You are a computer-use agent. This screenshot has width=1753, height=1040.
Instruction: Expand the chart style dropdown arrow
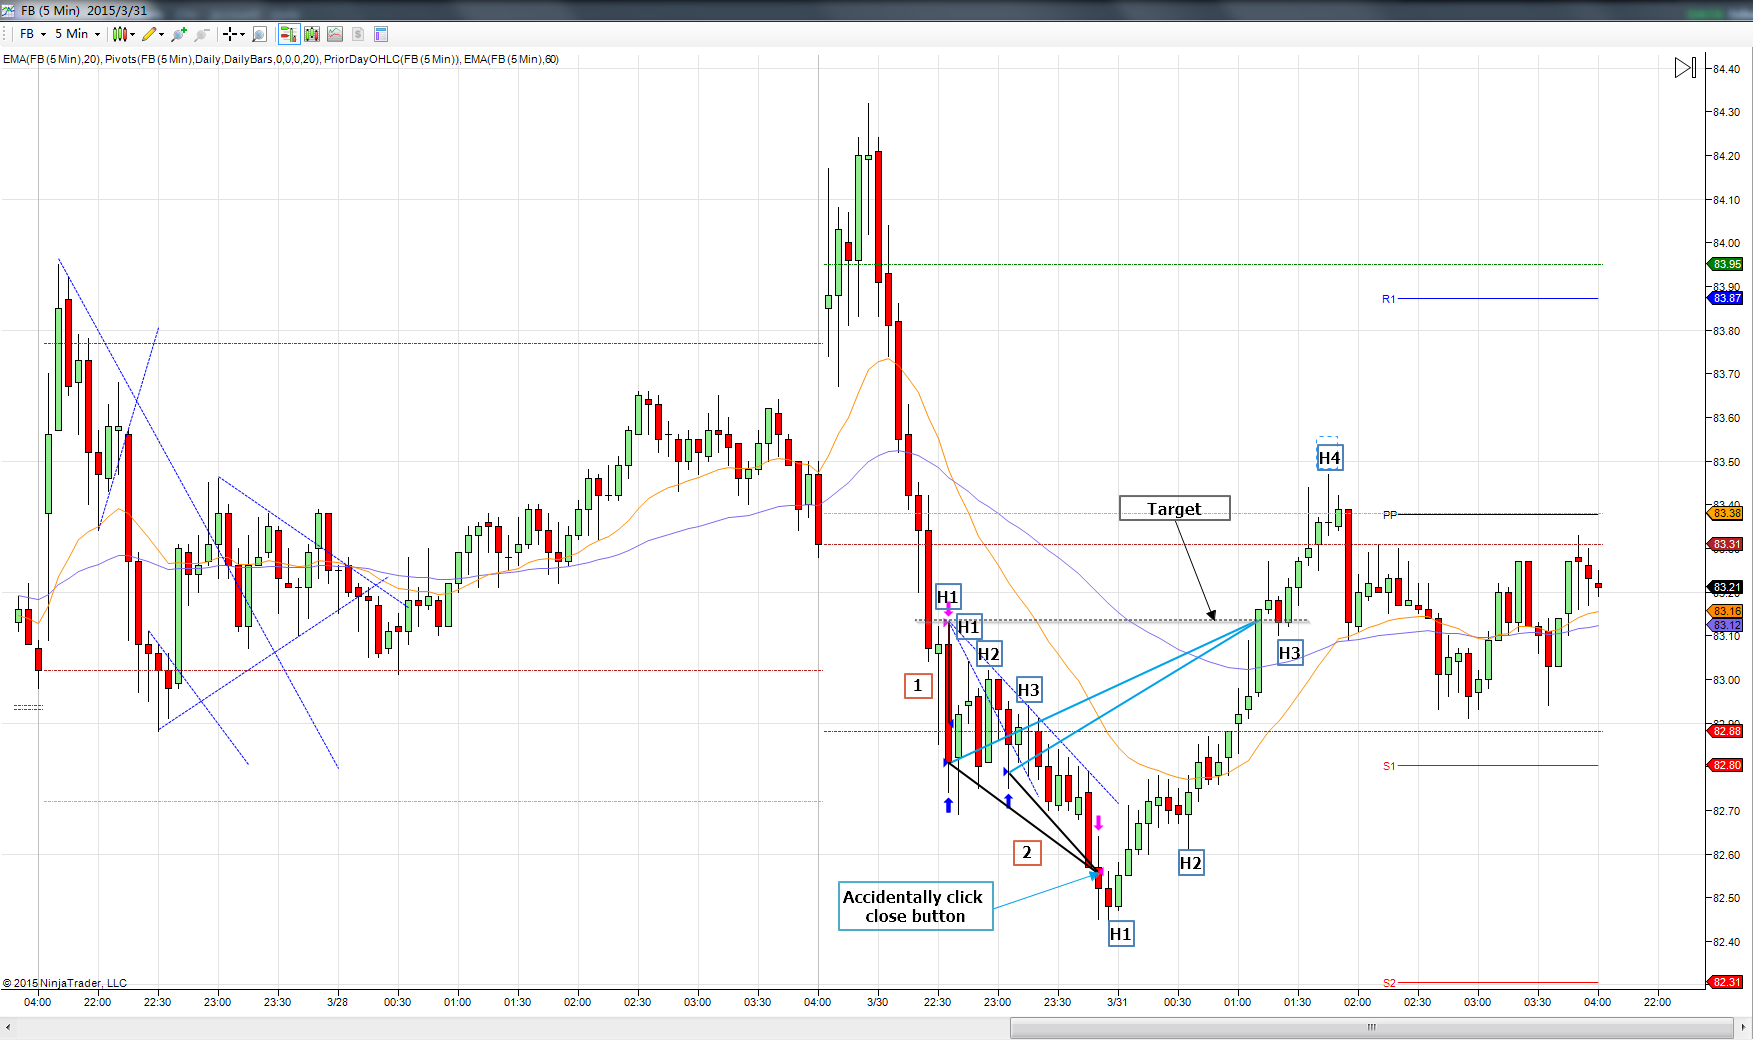point(132,34)
